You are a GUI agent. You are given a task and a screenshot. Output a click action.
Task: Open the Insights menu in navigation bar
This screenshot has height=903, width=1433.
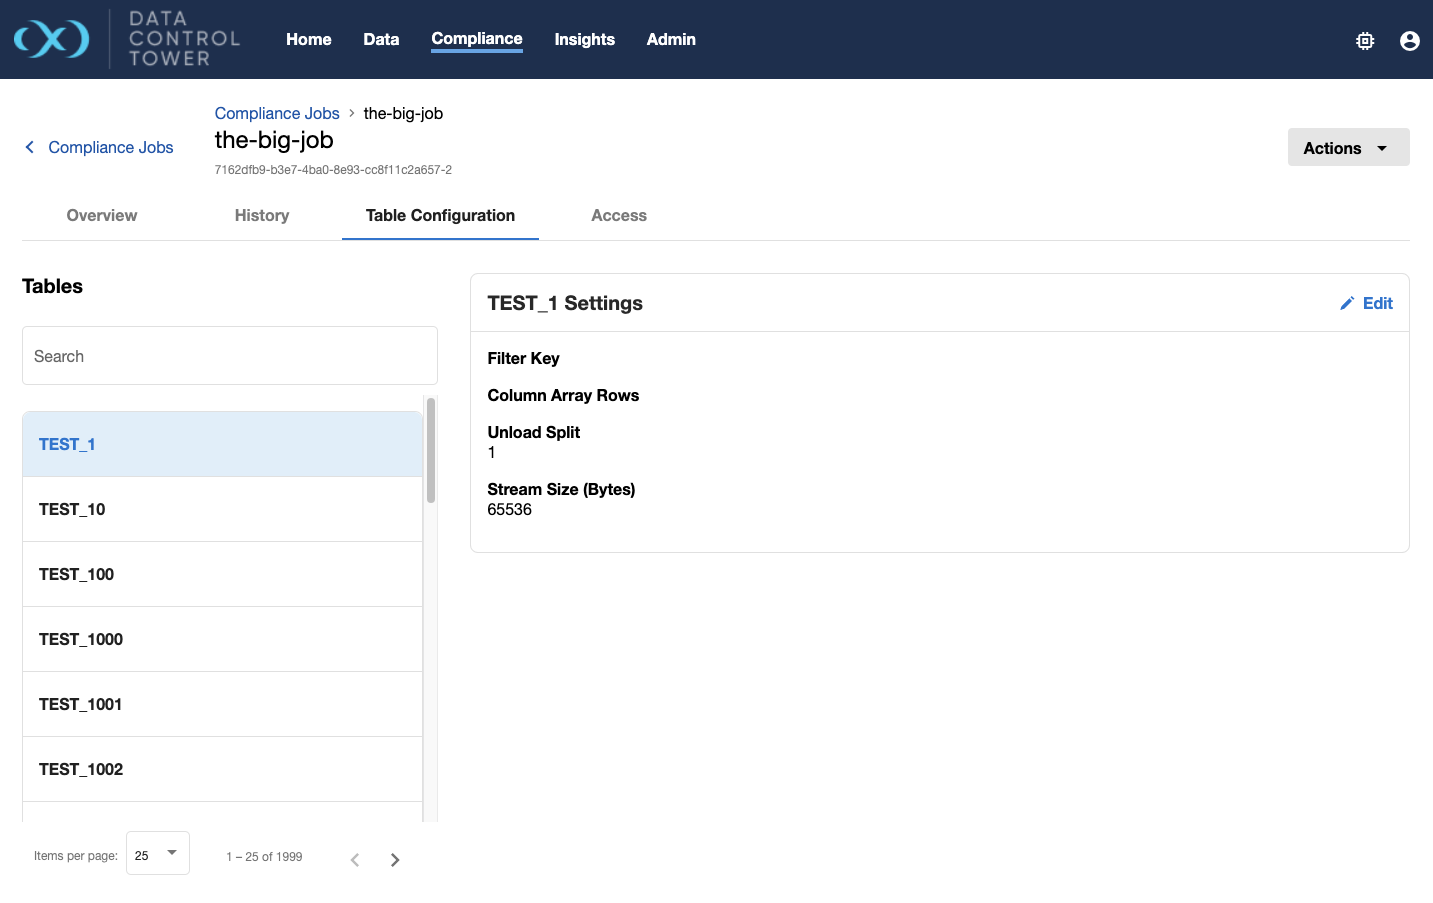point(584,39)
